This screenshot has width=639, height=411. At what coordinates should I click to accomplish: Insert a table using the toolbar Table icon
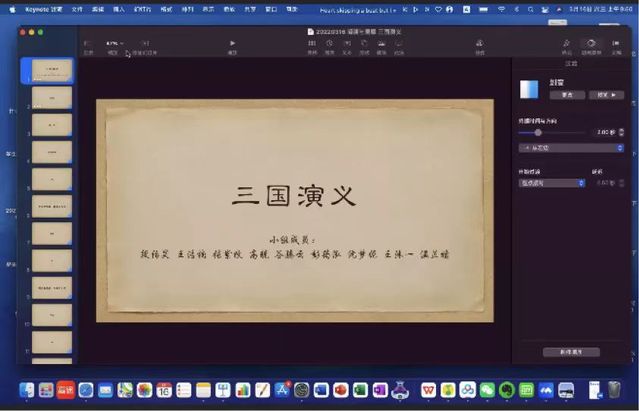pos(312,45)
